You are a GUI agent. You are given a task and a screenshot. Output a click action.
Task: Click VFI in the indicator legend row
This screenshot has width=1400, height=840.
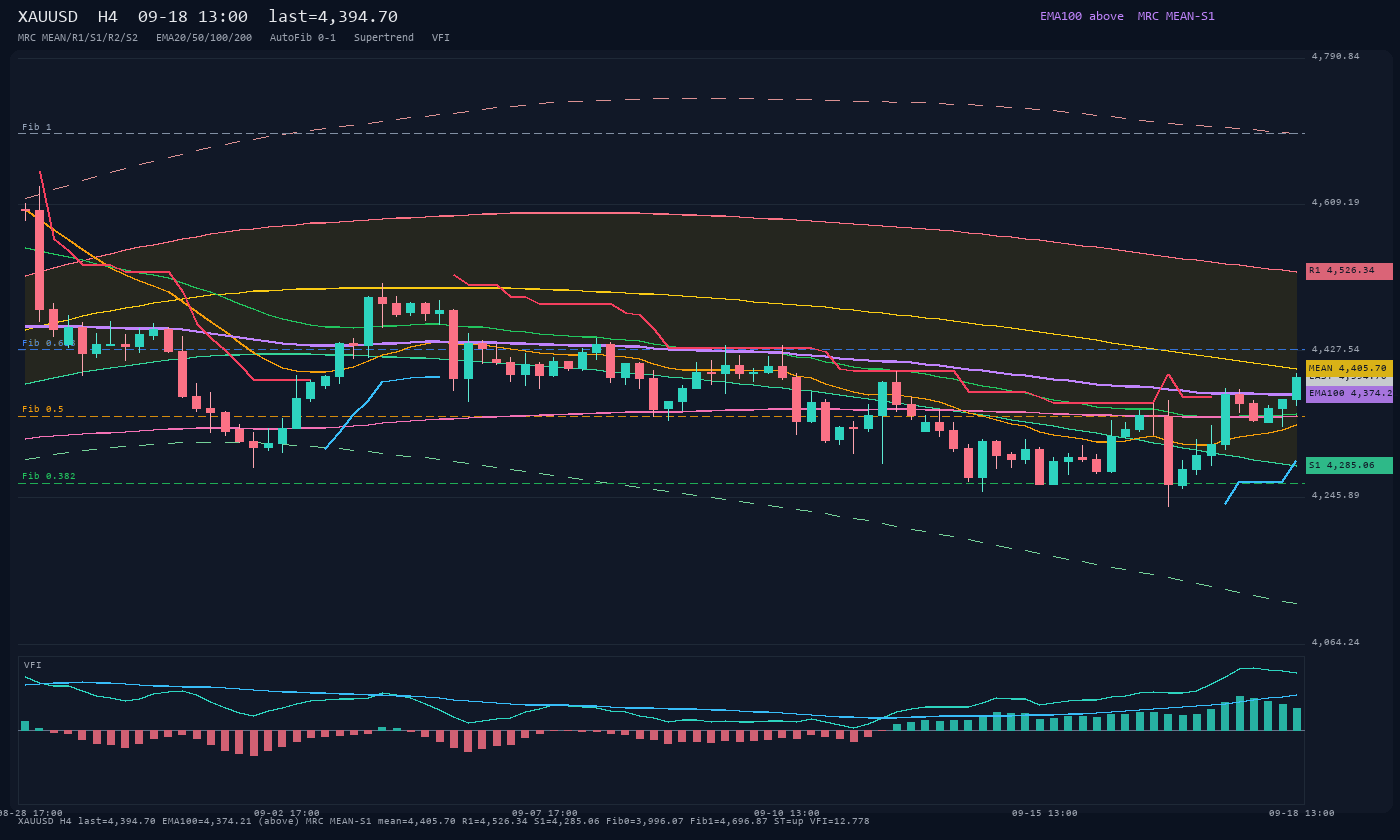pyautogui.click(x=441, y=38)
